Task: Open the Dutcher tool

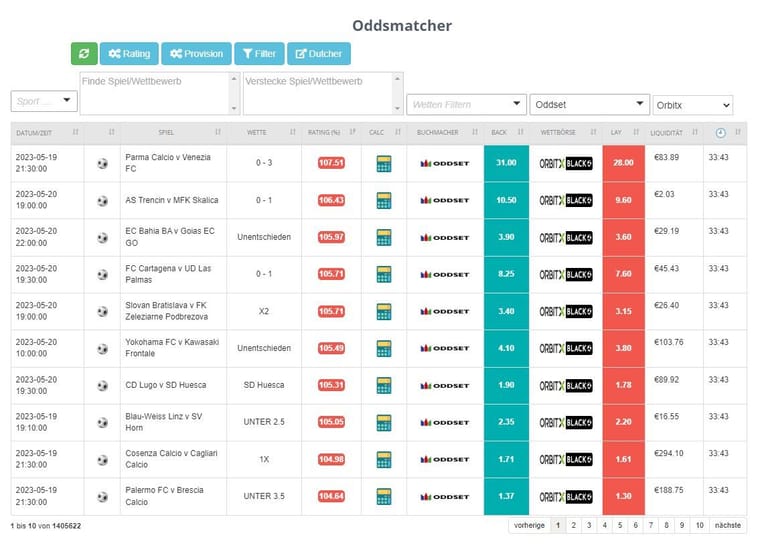Action: click(319, 53)
